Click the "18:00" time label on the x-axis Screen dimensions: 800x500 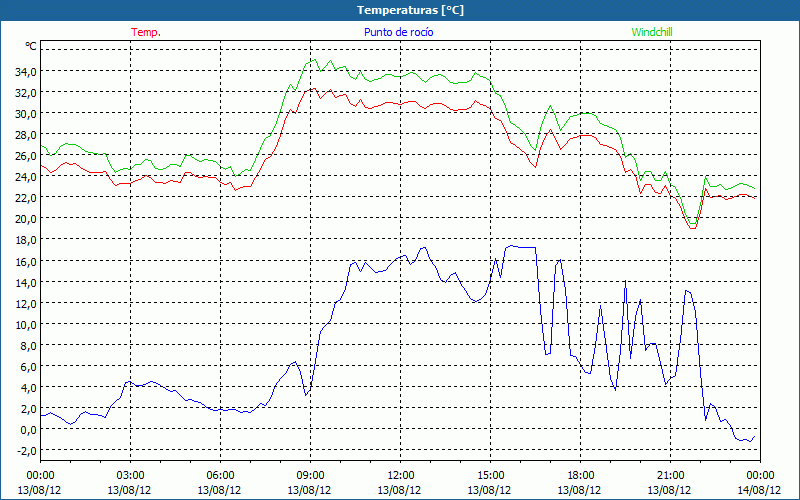(x=580, y=476)
